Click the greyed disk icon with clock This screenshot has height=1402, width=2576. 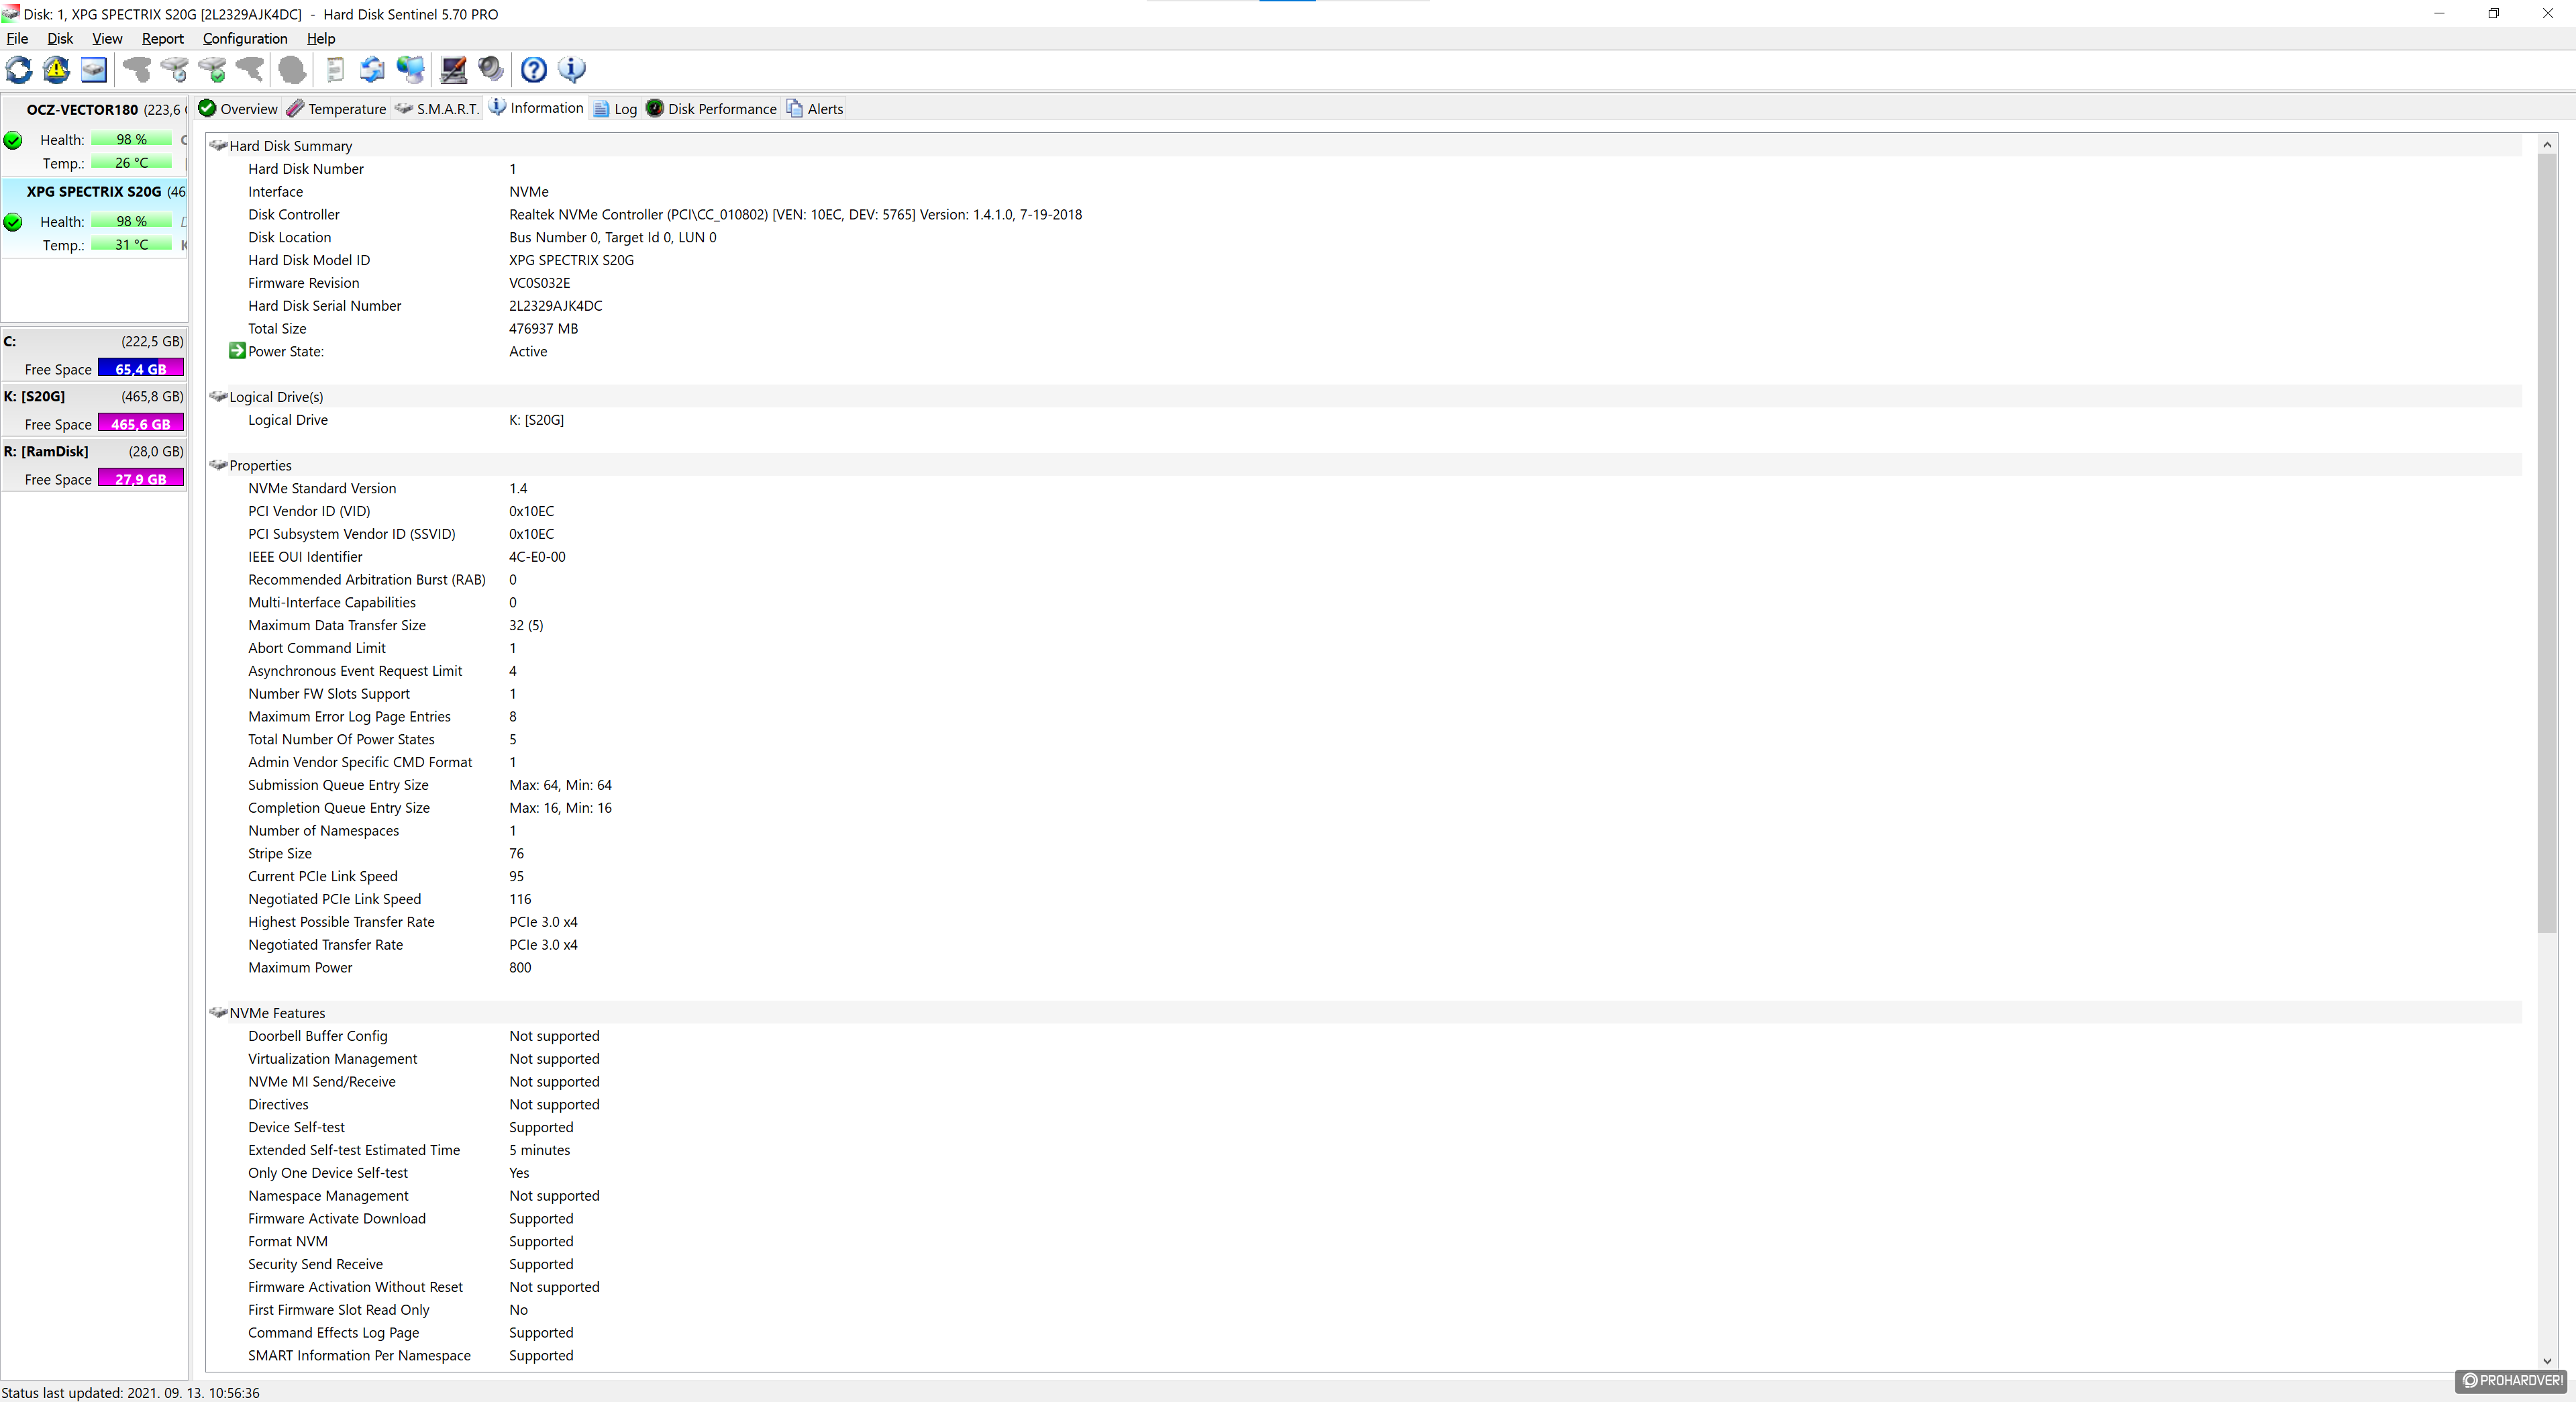click(x=174, y=69)
